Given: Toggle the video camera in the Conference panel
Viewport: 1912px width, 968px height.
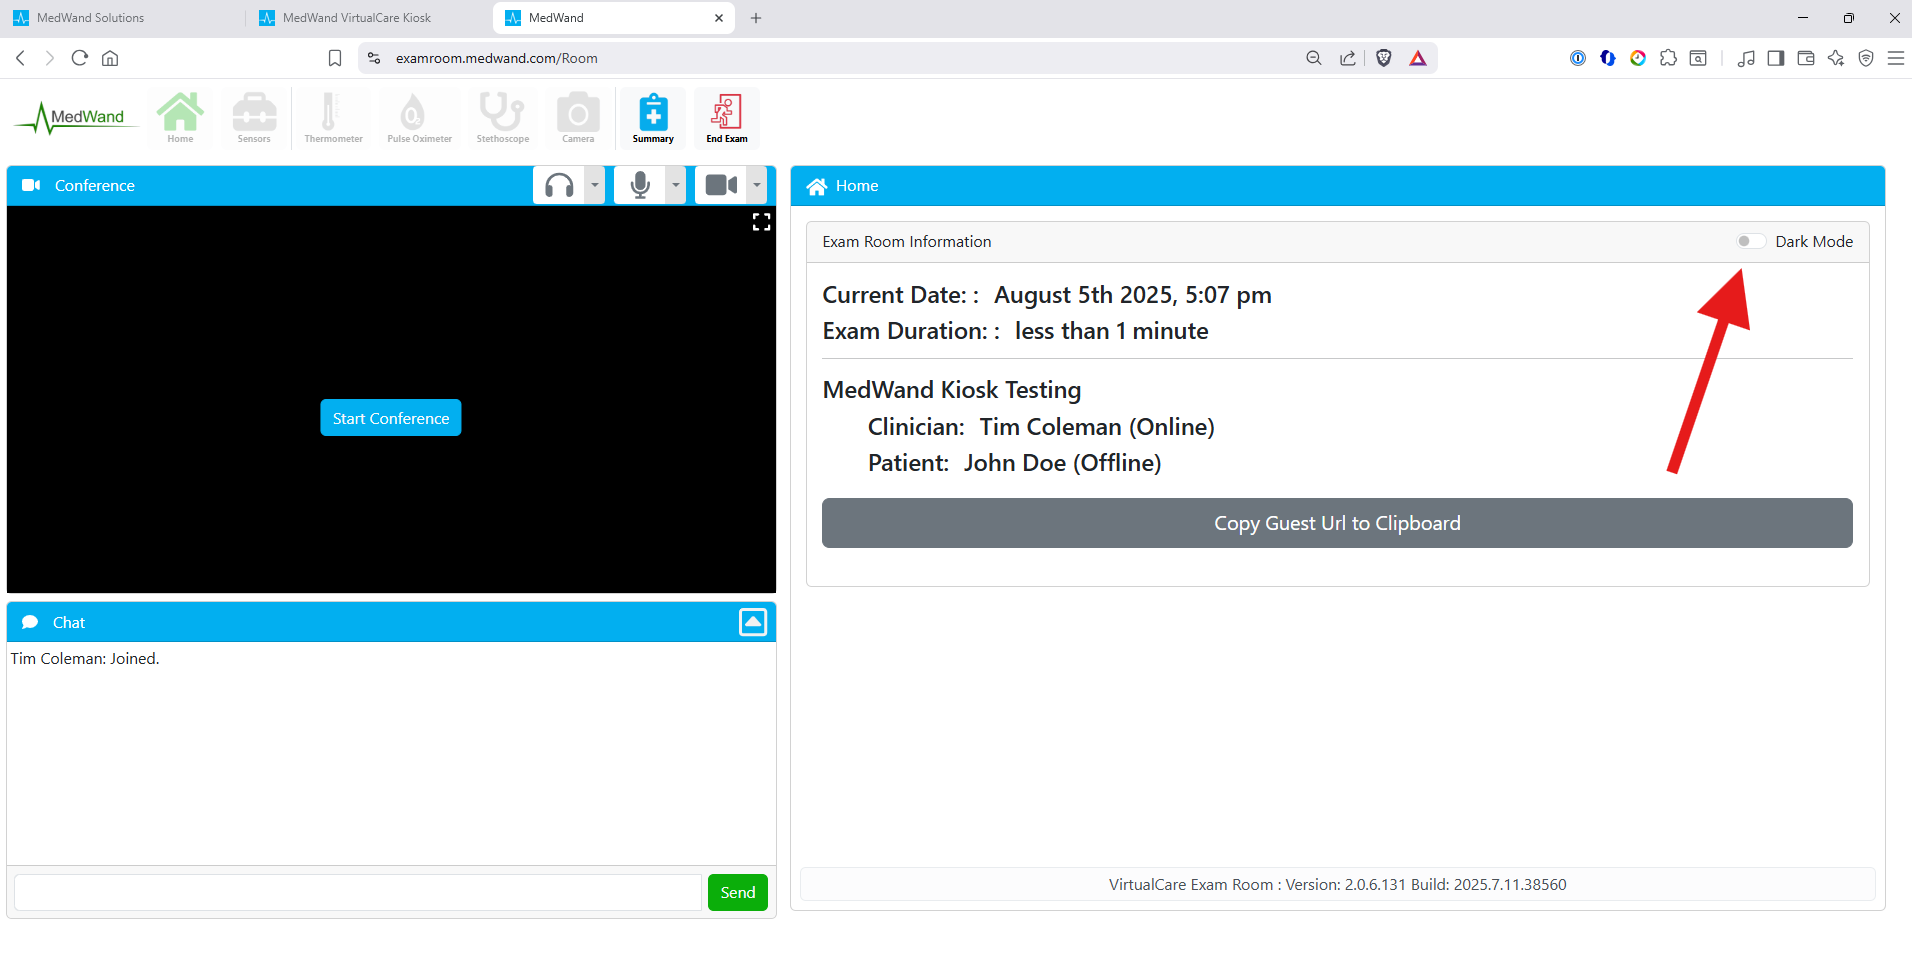Looking at the screenshot, I should click(x=721, y=185).
